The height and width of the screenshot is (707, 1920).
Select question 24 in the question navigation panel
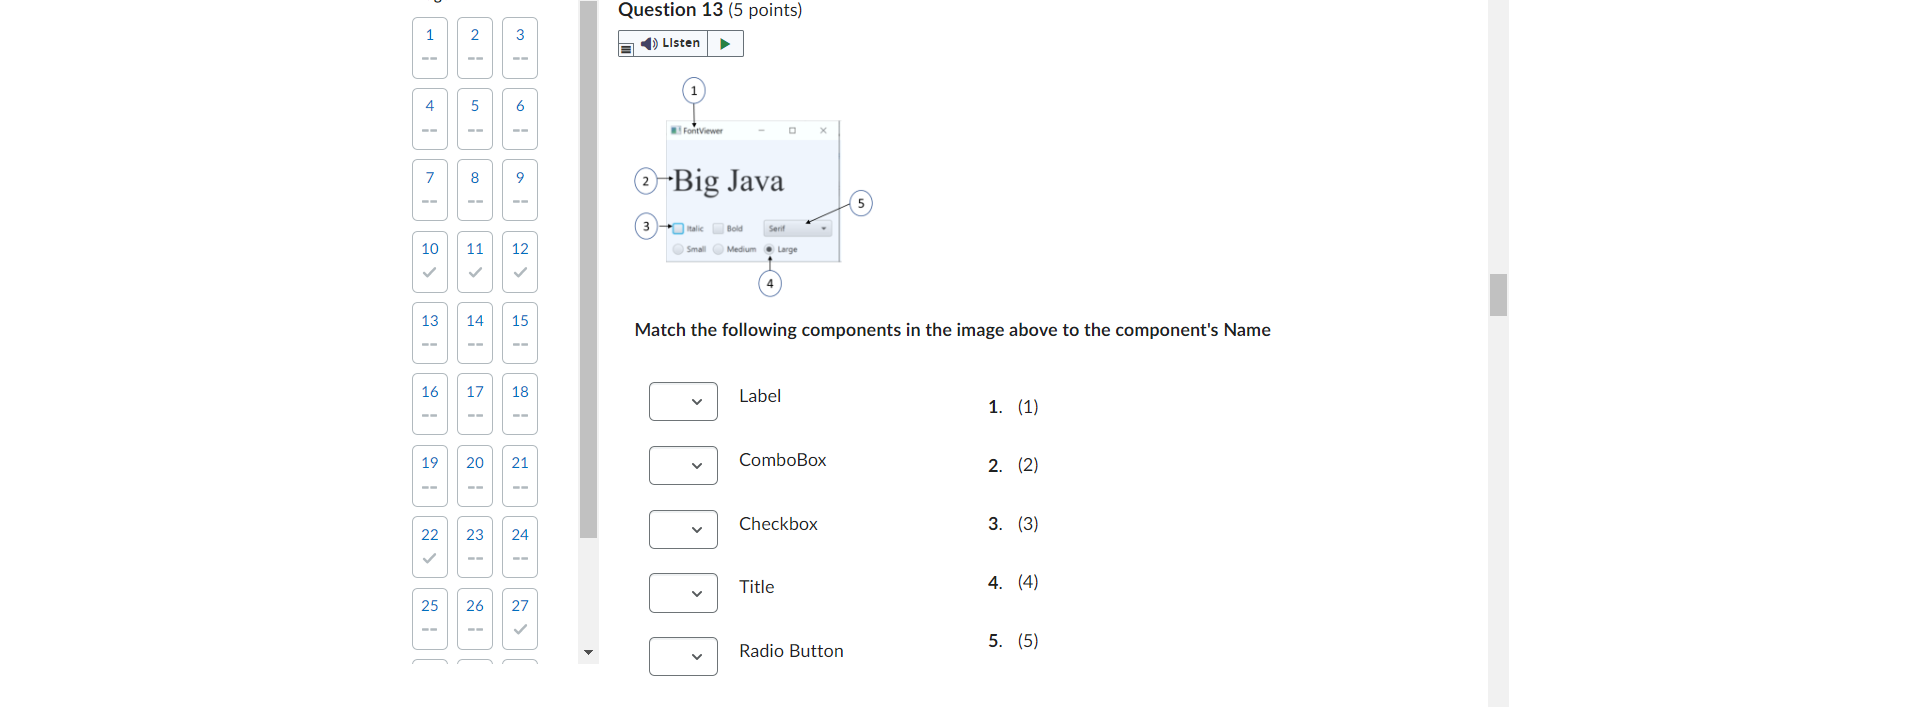519,546
